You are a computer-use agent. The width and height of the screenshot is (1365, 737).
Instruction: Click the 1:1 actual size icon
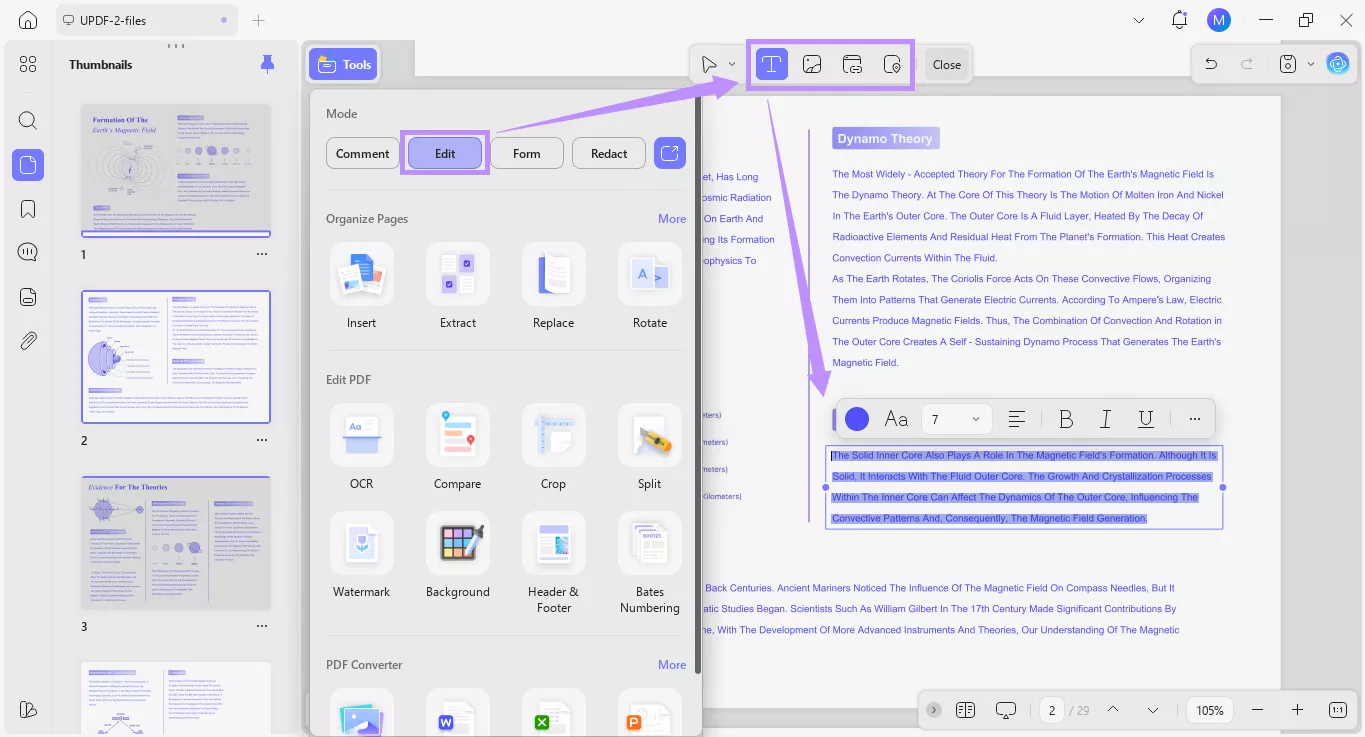(x=1337, y=709)
